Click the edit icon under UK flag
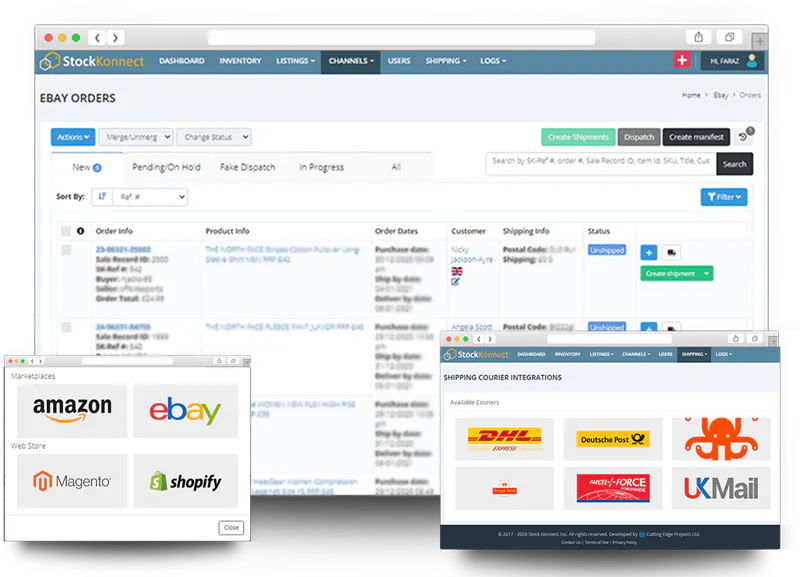 coord(456,282)
